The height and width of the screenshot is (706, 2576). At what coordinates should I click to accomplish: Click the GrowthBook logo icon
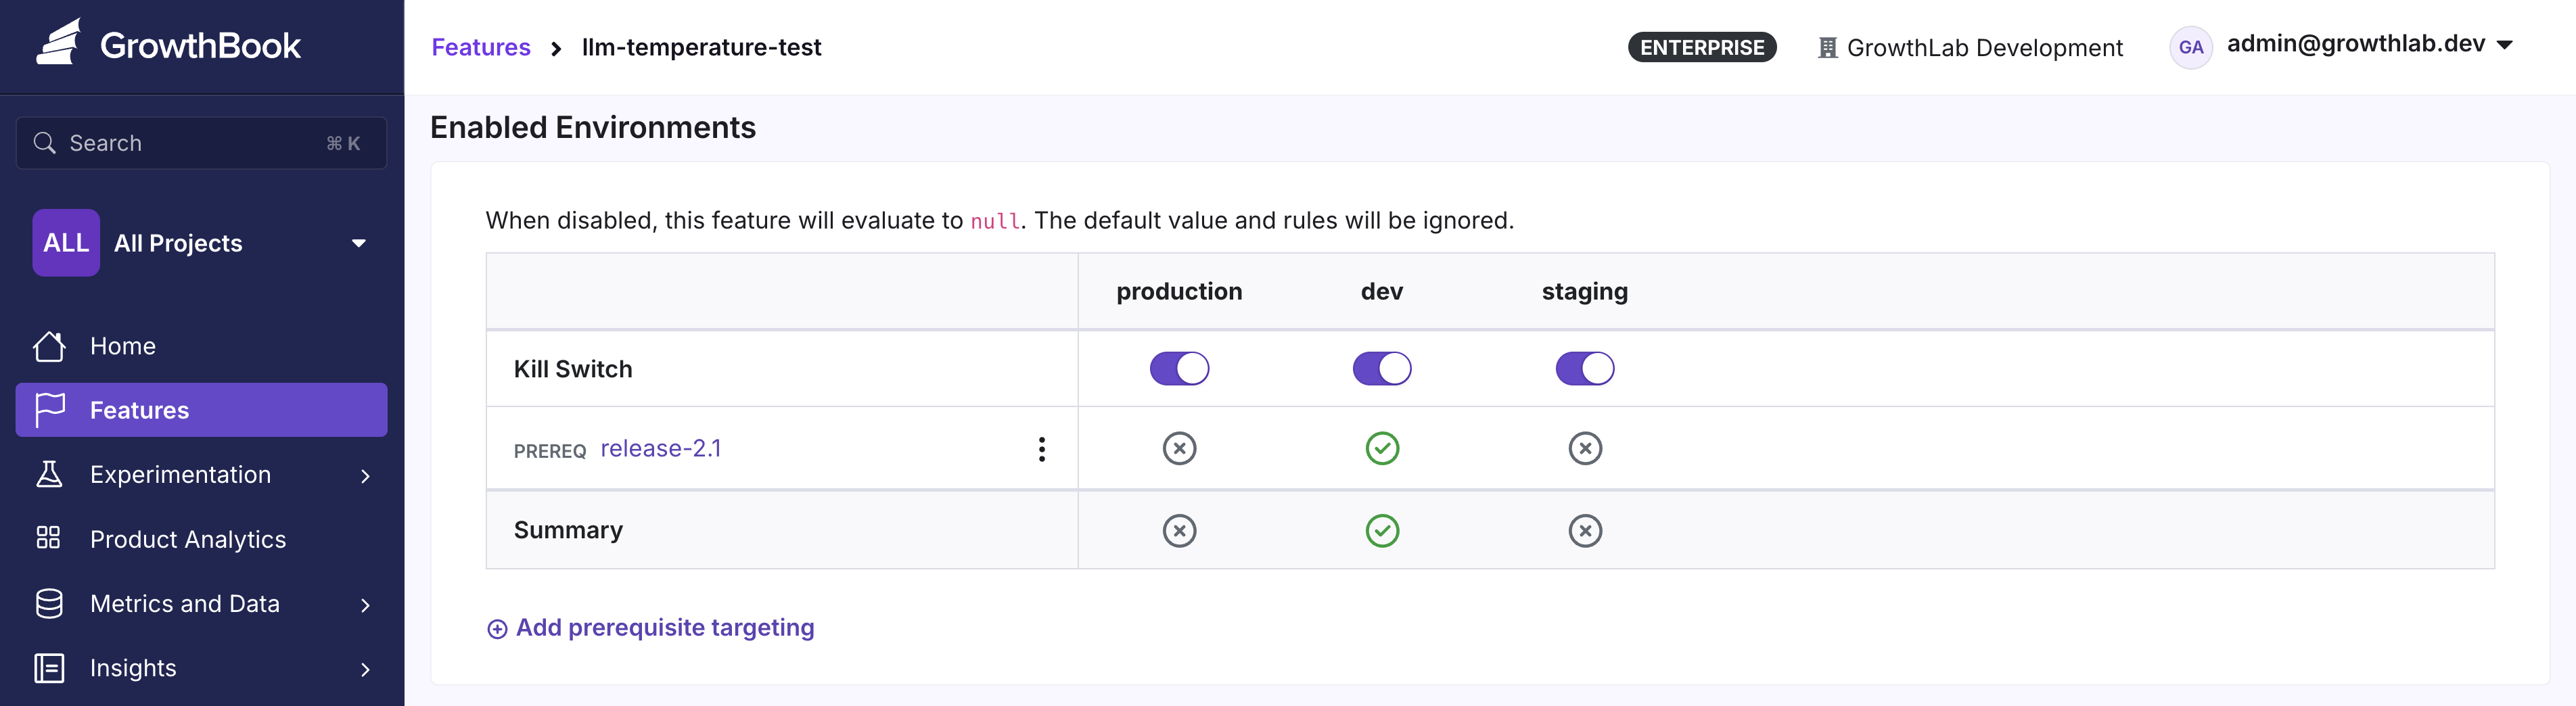coord(58,44)
